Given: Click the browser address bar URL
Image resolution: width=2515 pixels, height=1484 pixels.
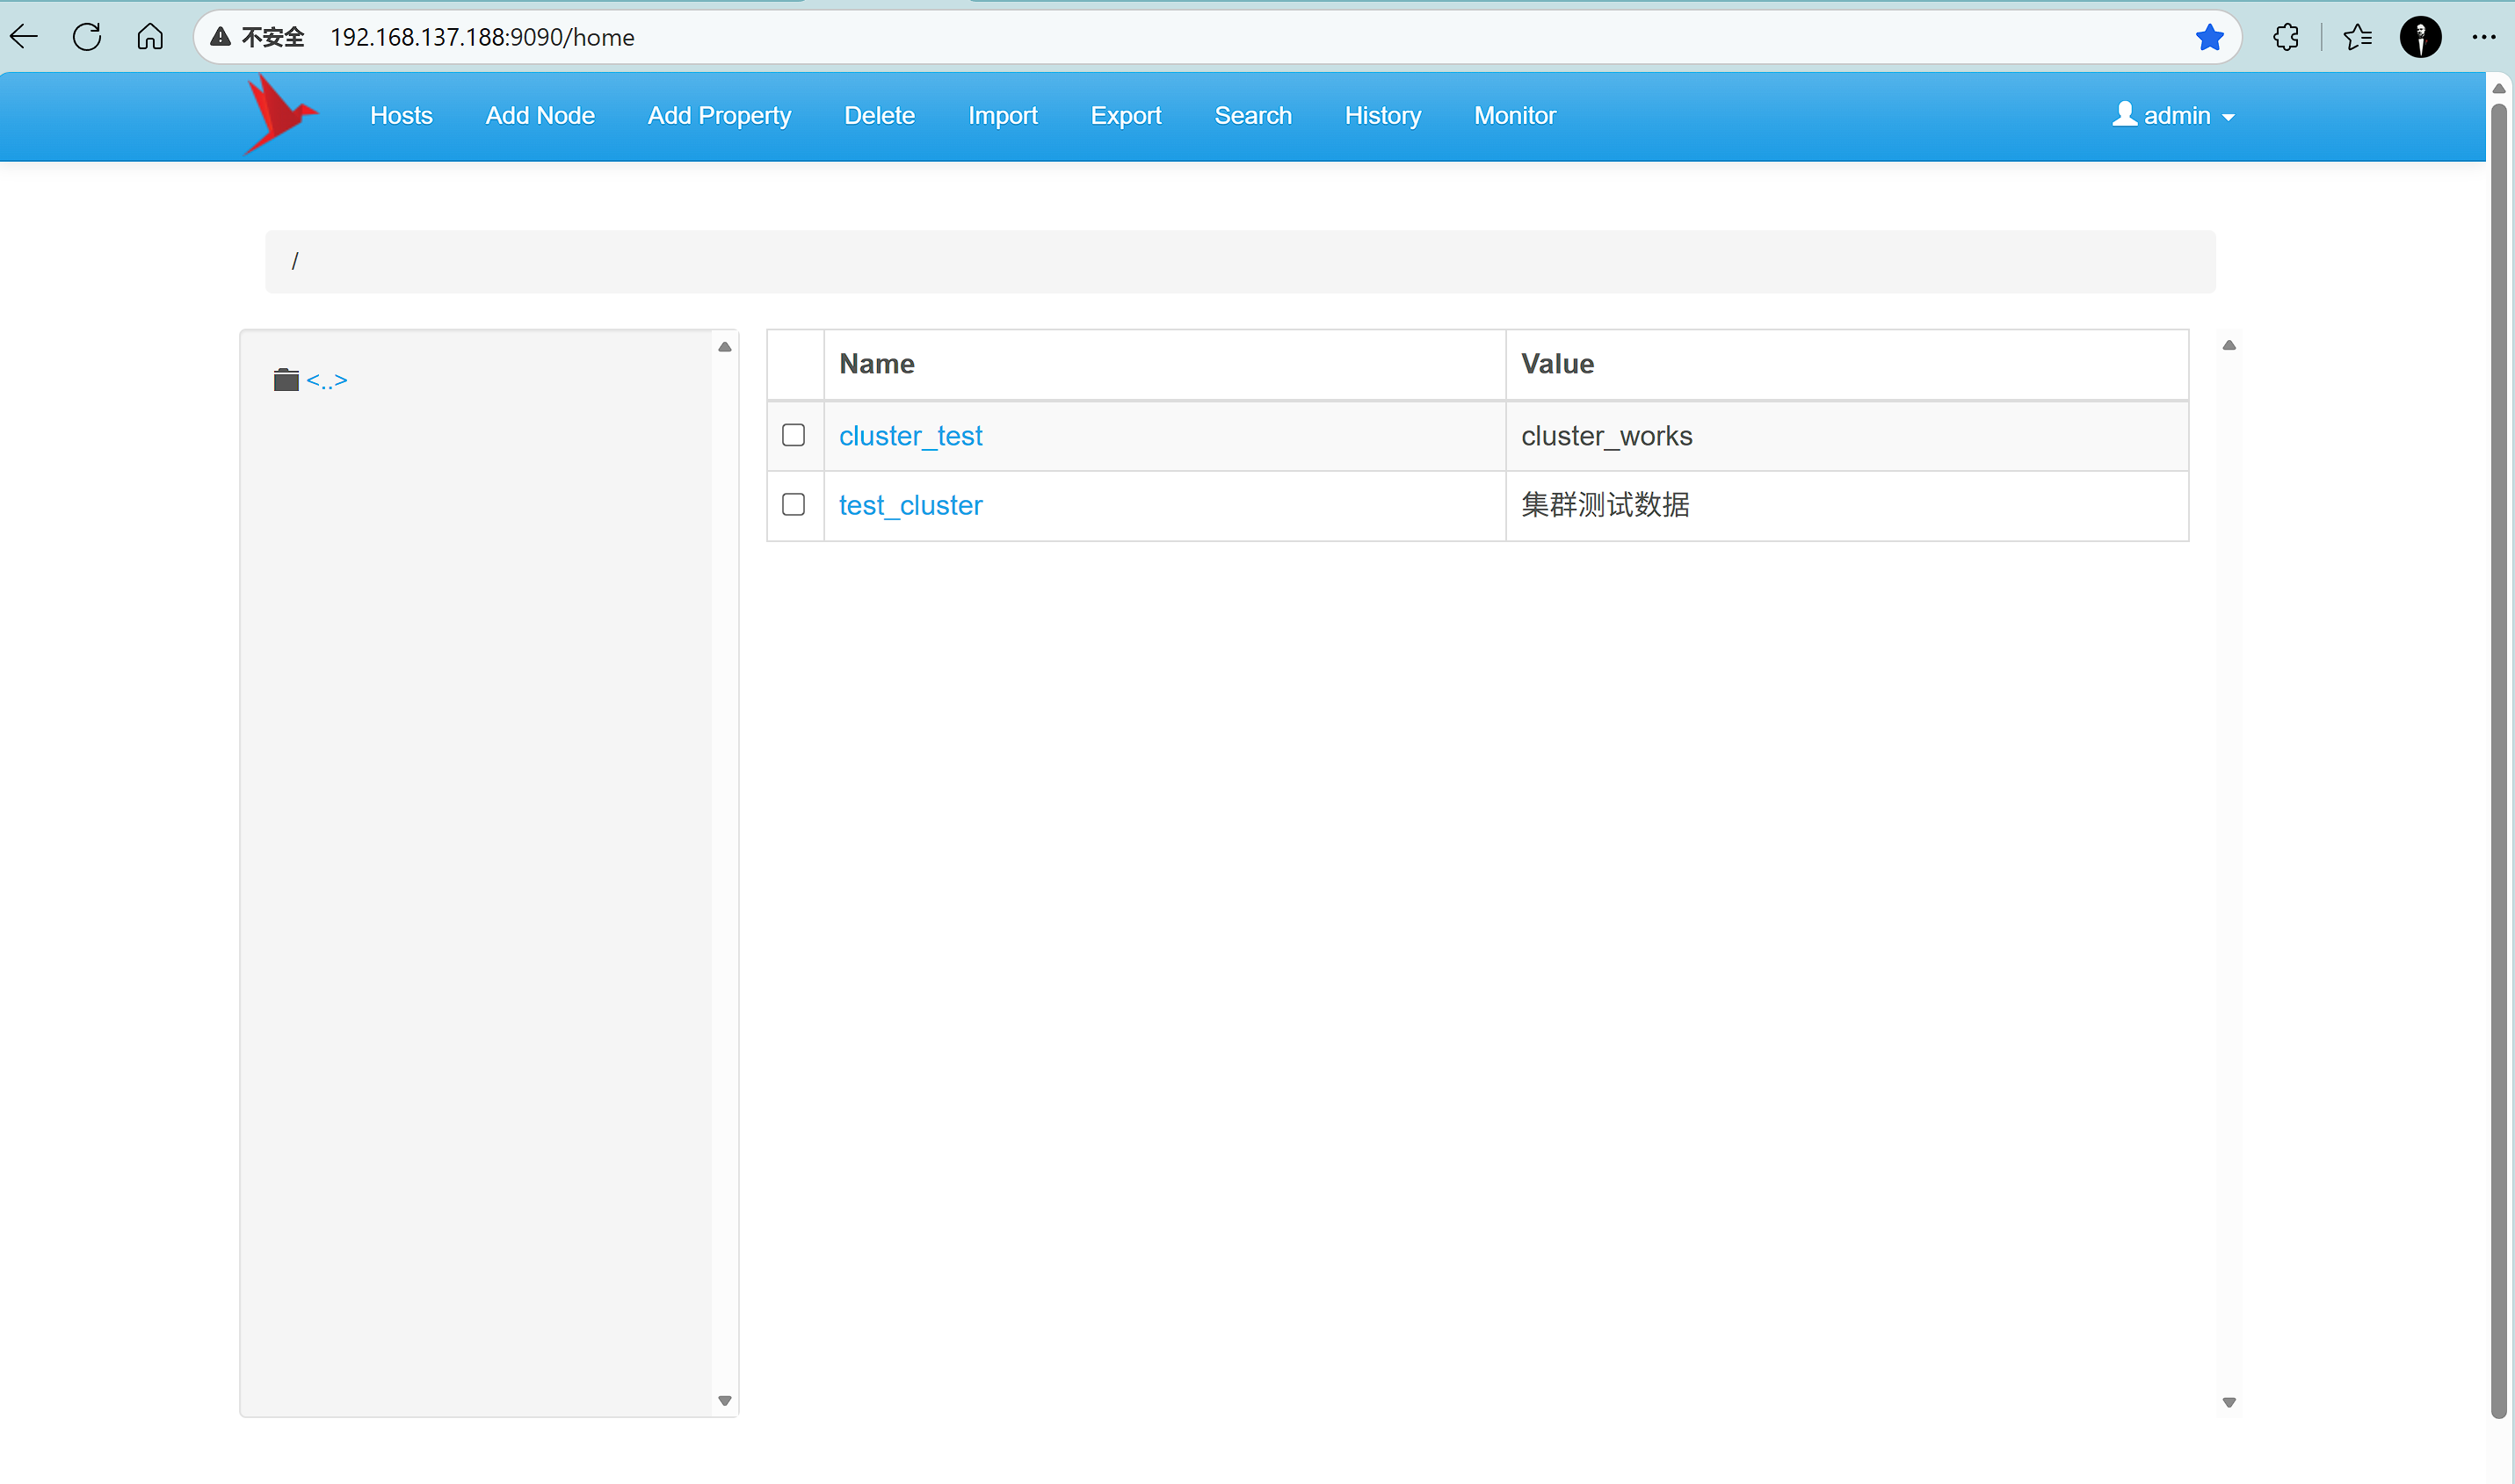Looking at the screenshot, I should tap(482, 37).
